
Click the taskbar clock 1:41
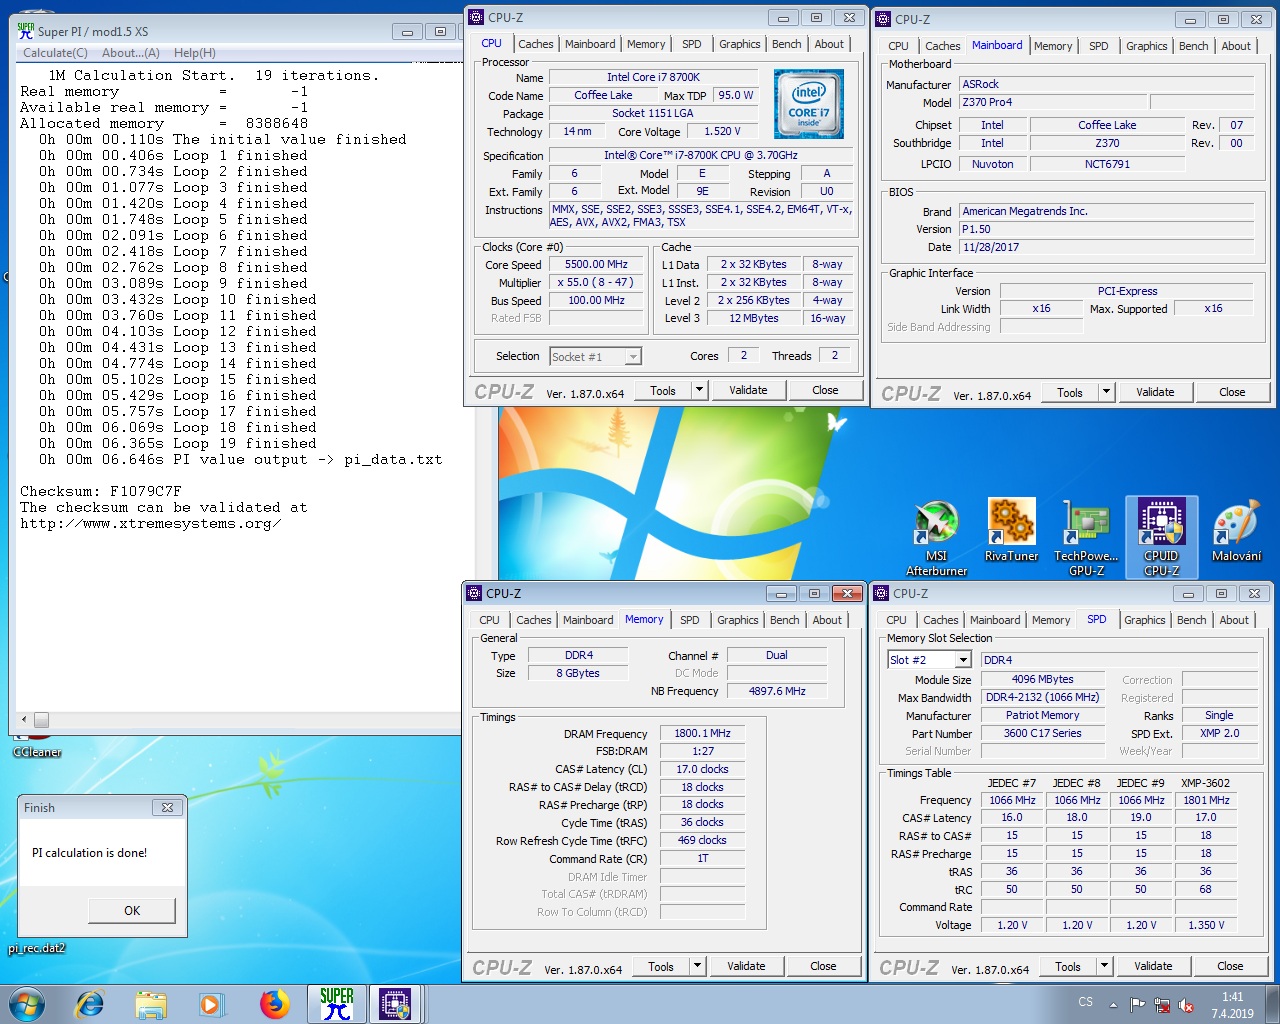(x=1233, y=997)
